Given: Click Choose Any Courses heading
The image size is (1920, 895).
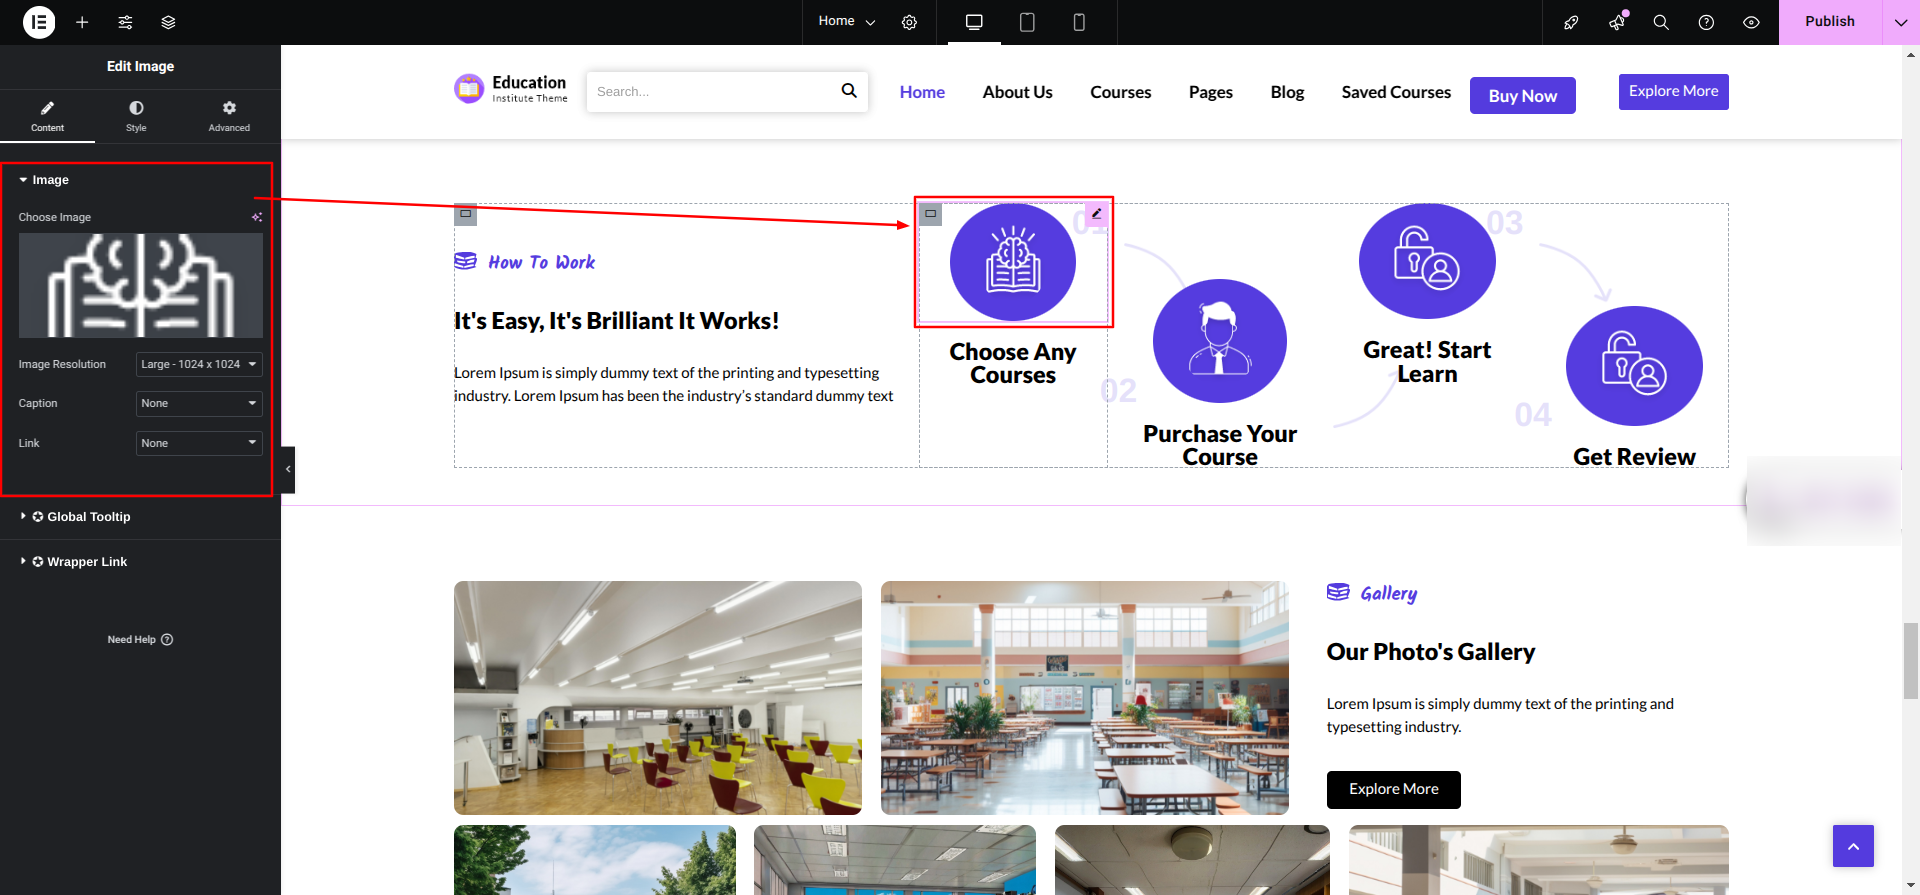Looking at the screenshot, I should point(1013,363).
